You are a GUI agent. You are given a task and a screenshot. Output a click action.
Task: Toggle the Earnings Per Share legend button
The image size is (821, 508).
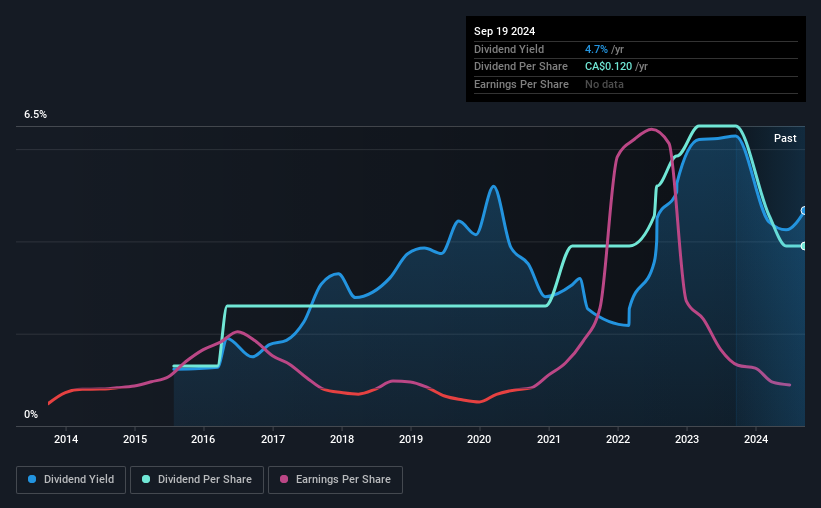pyautogui.click(x=336, y=480)
